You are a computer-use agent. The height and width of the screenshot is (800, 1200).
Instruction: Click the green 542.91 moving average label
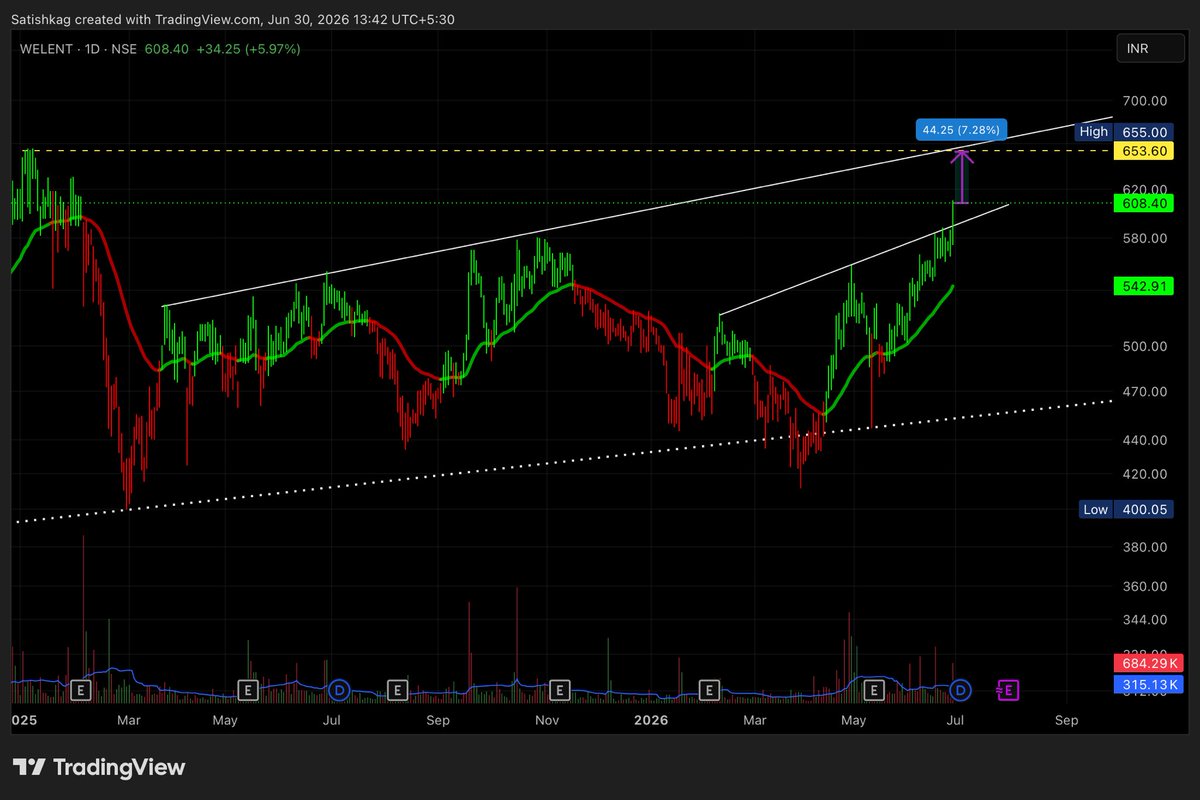point(1146,286)
